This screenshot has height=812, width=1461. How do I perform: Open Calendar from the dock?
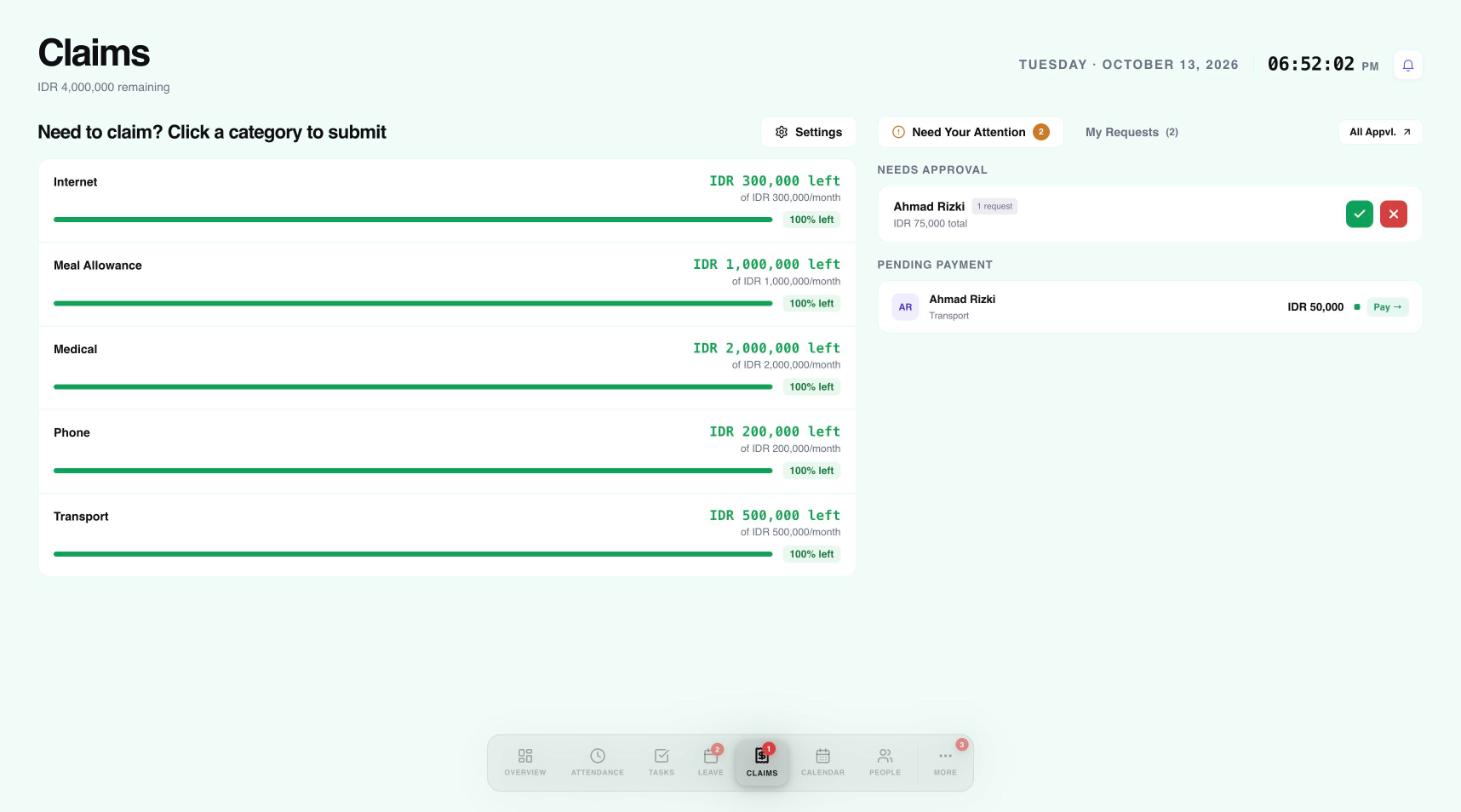click(823, 762)
